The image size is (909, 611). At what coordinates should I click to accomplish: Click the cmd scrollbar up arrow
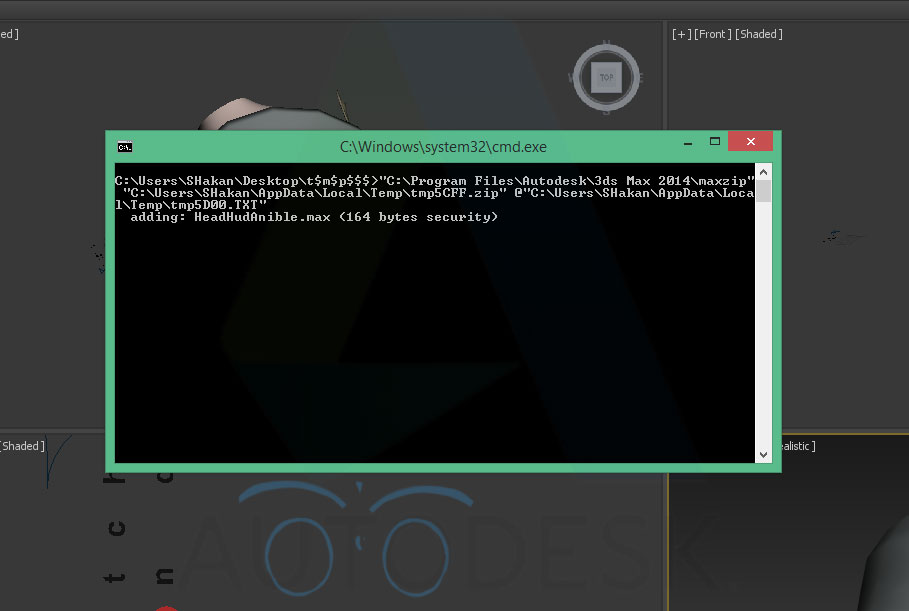[x=763, y=172]
